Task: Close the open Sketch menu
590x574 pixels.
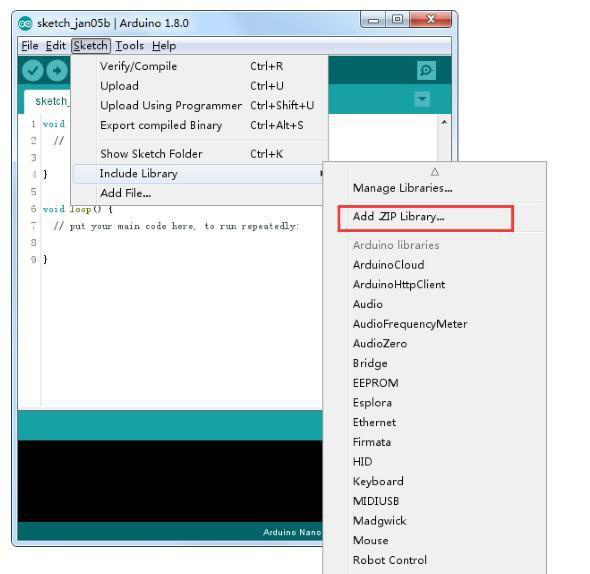Action: [90, 46]
